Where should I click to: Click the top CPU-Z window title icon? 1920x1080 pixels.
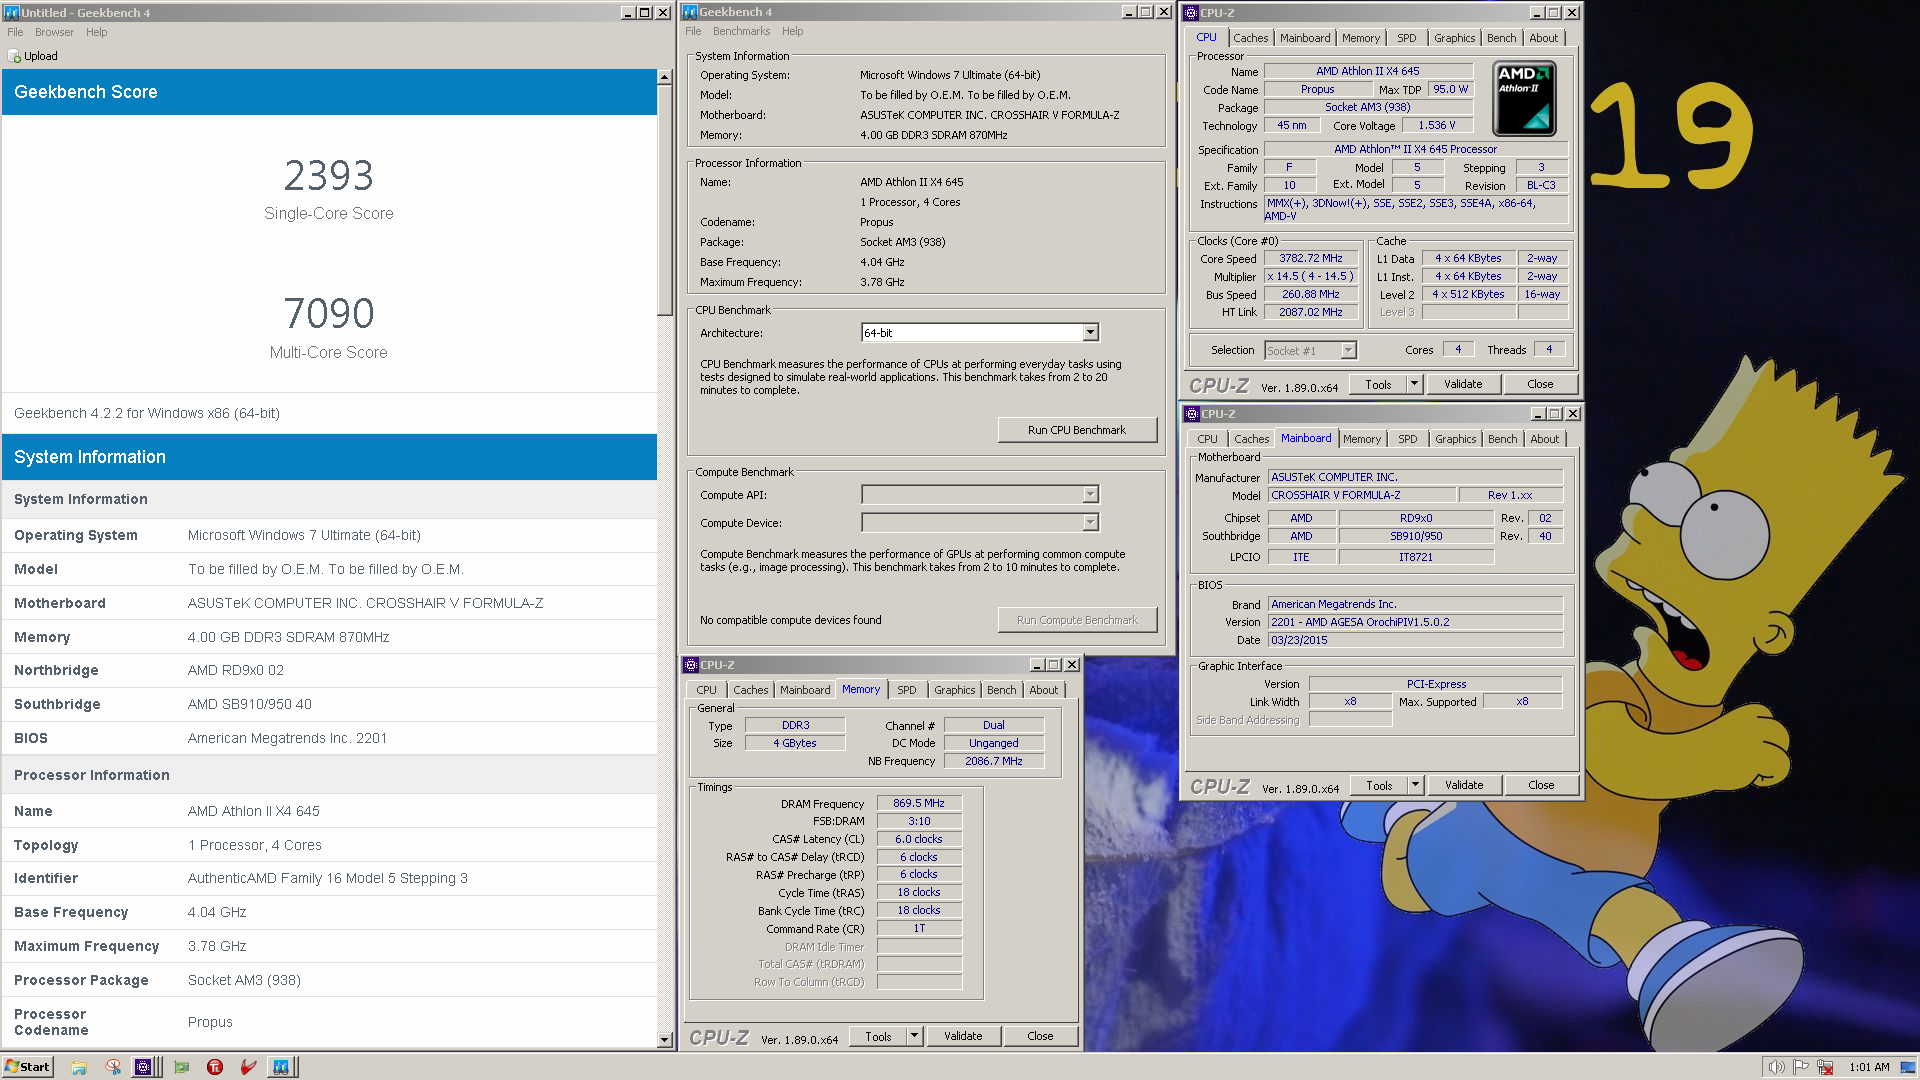[x=1191, y=13]
